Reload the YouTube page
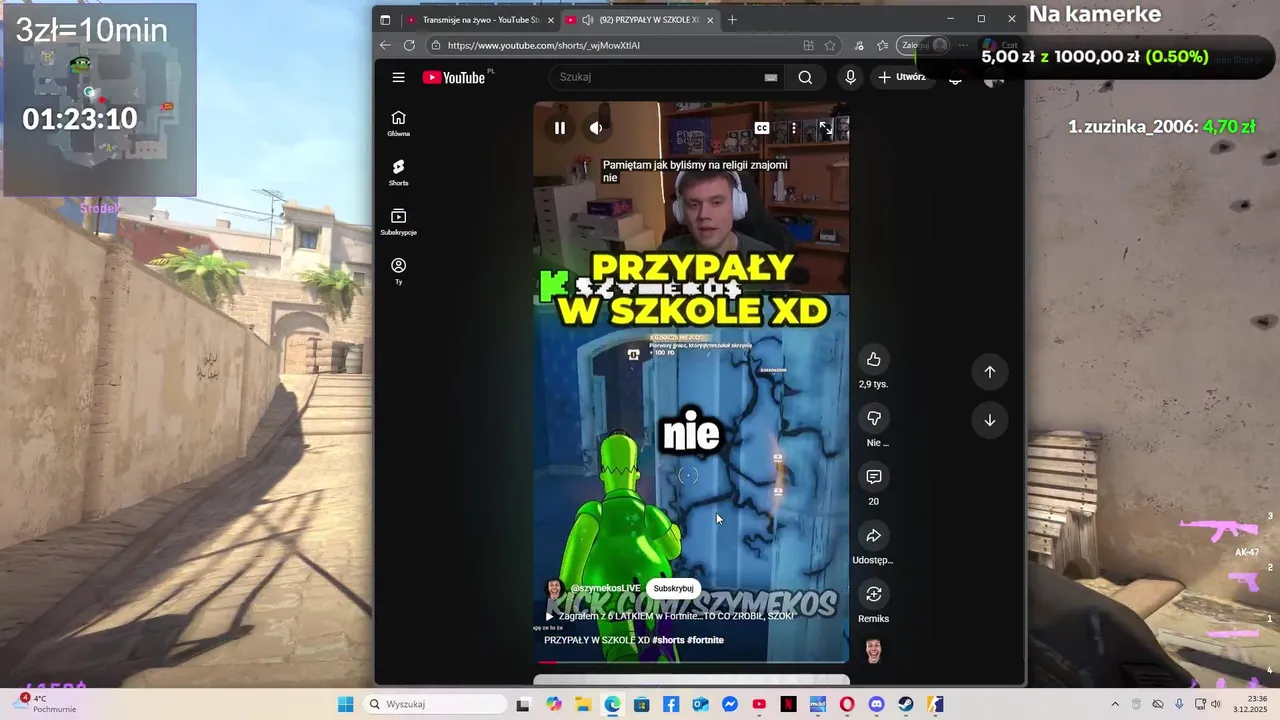This screenshot has width=1280, height=720. [409, 45]
